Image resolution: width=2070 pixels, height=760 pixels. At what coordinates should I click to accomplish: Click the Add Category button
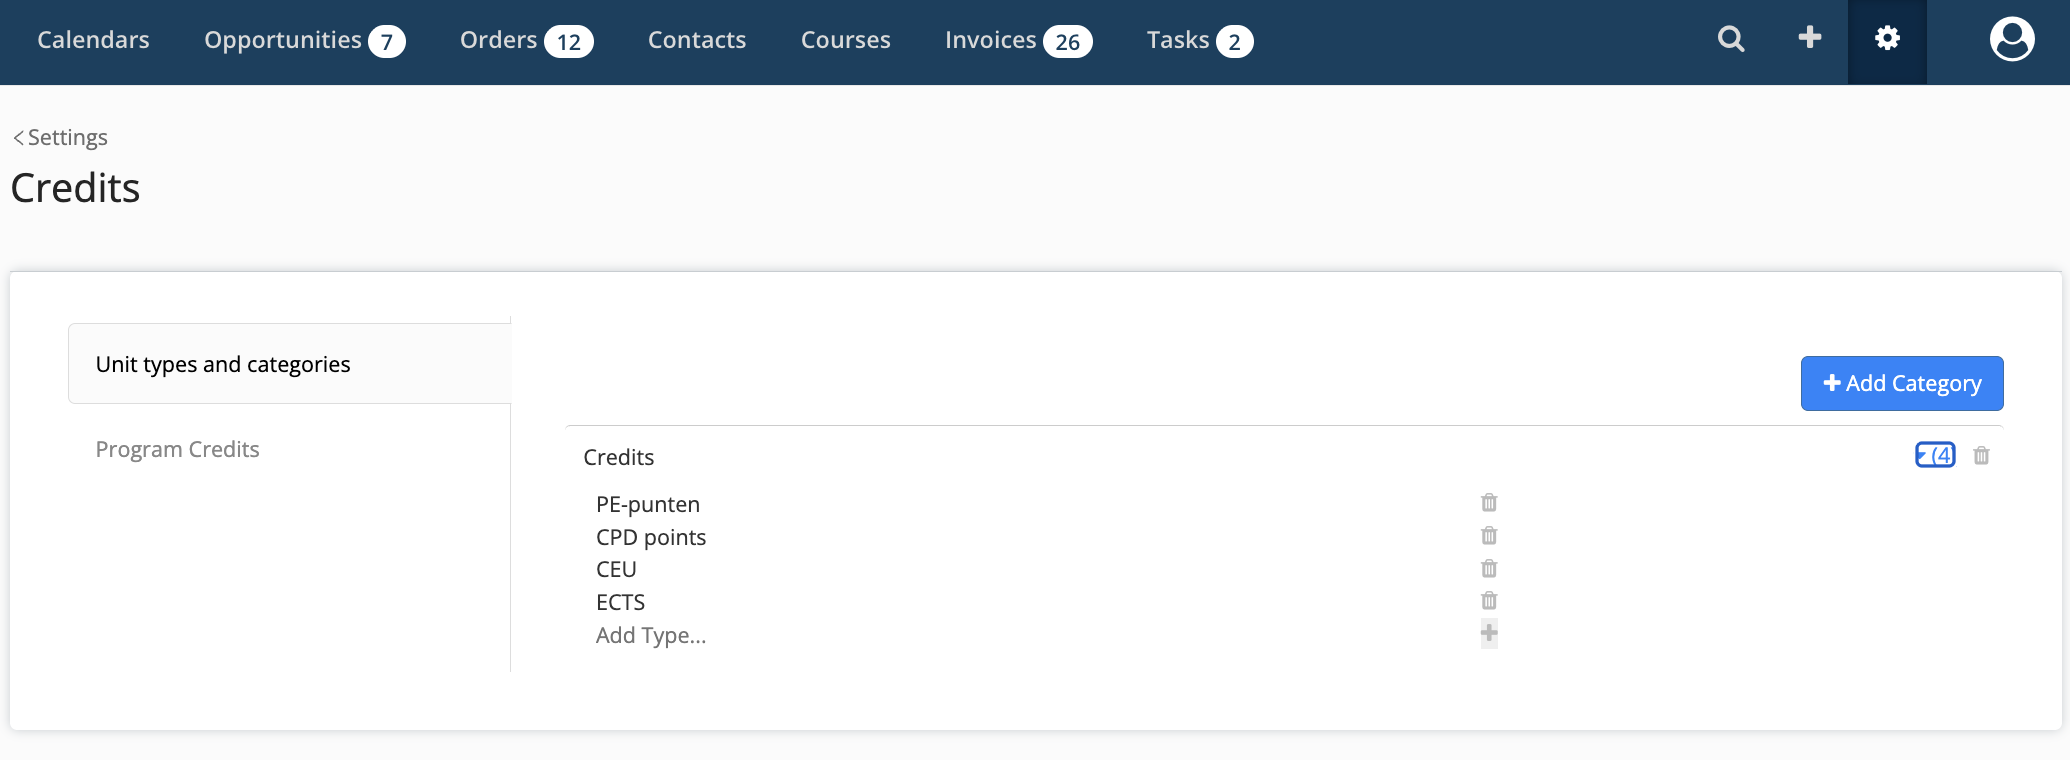pyautogui.click(x=1902, y=383)
